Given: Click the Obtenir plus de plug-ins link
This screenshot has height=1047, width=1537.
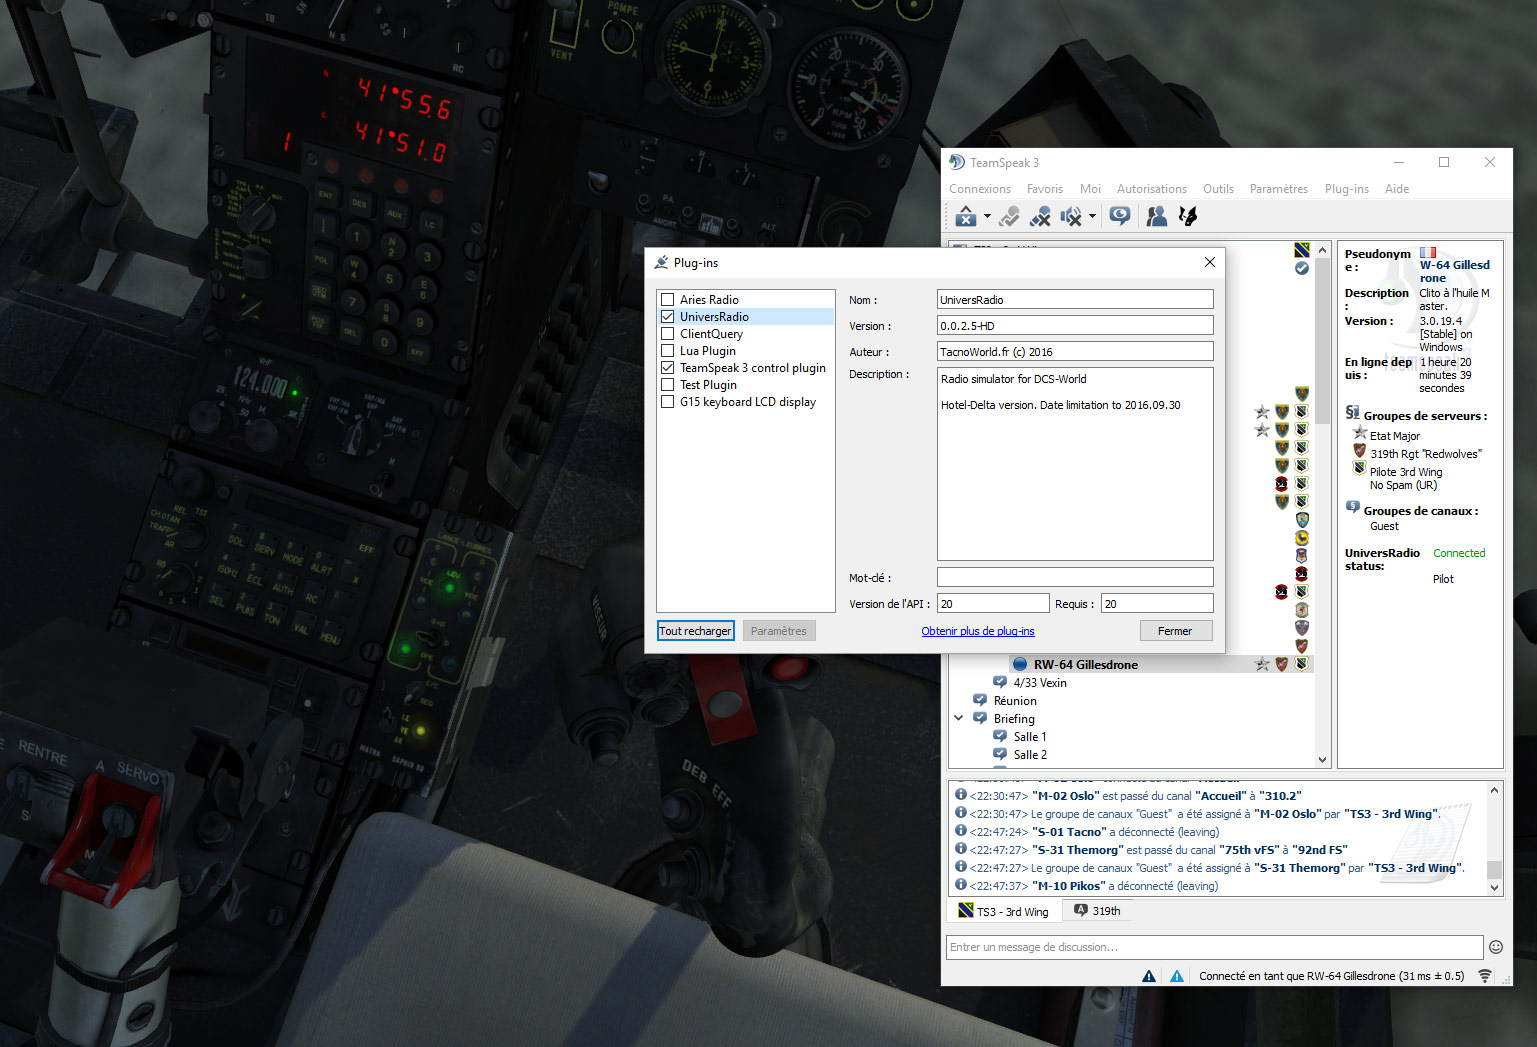Looking at the screenshot, I should tap(977, 631).
